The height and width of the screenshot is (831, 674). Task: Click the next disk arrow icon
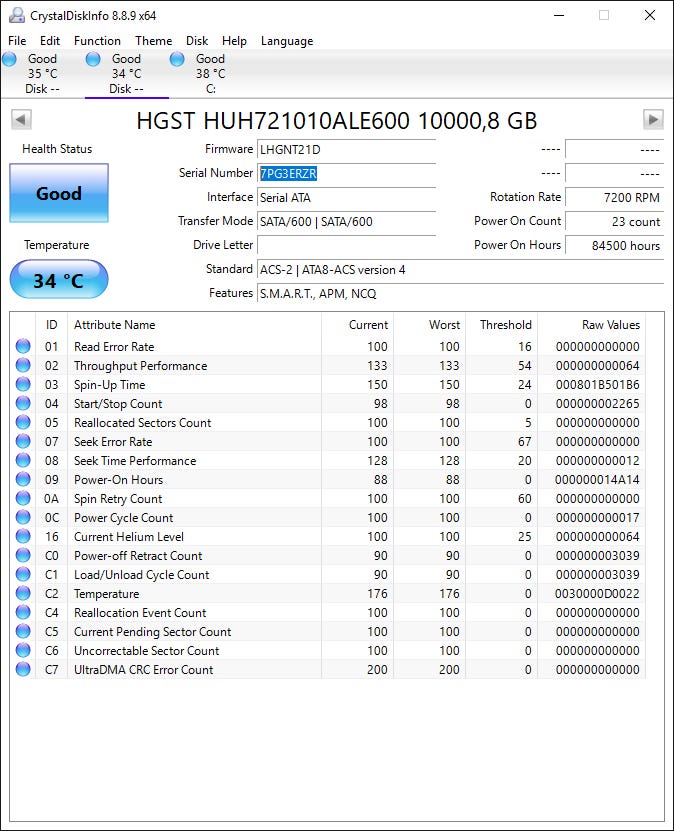point(653,119)
